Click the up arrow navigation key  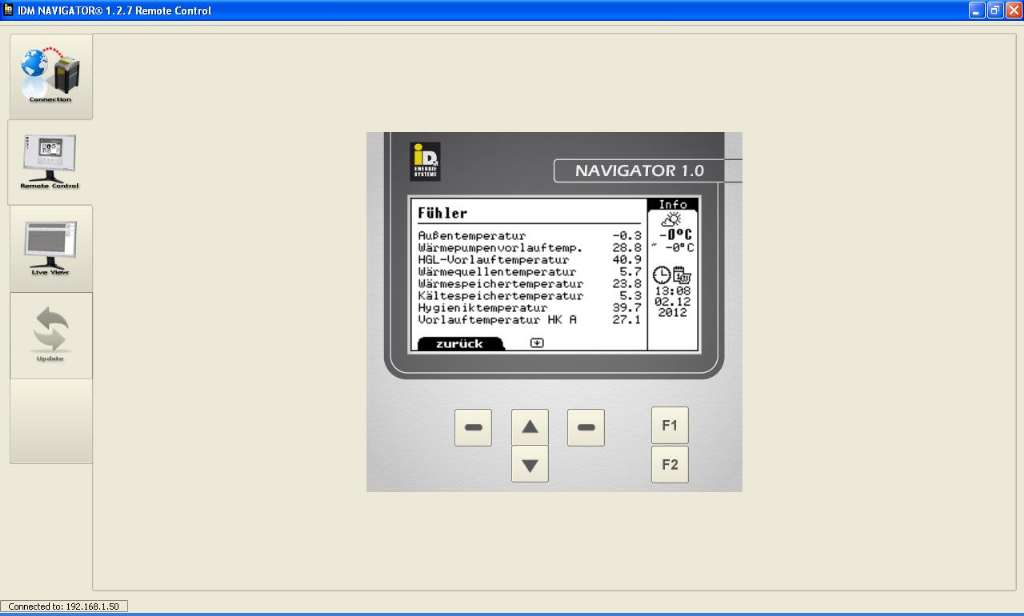point(530,427)
